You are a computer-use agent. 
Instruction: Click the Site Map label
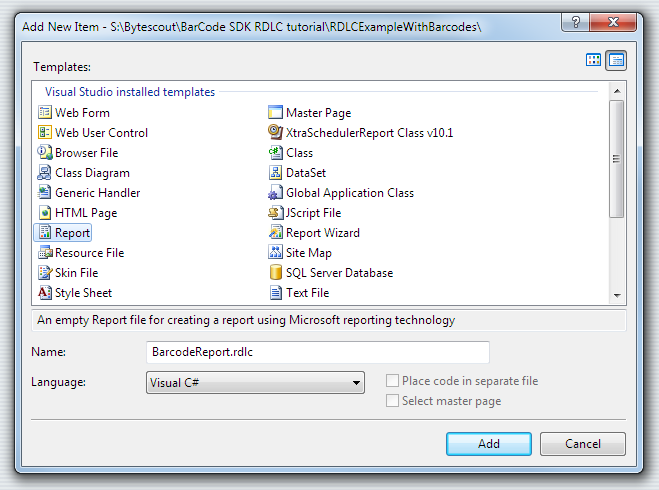pos(309,253)
